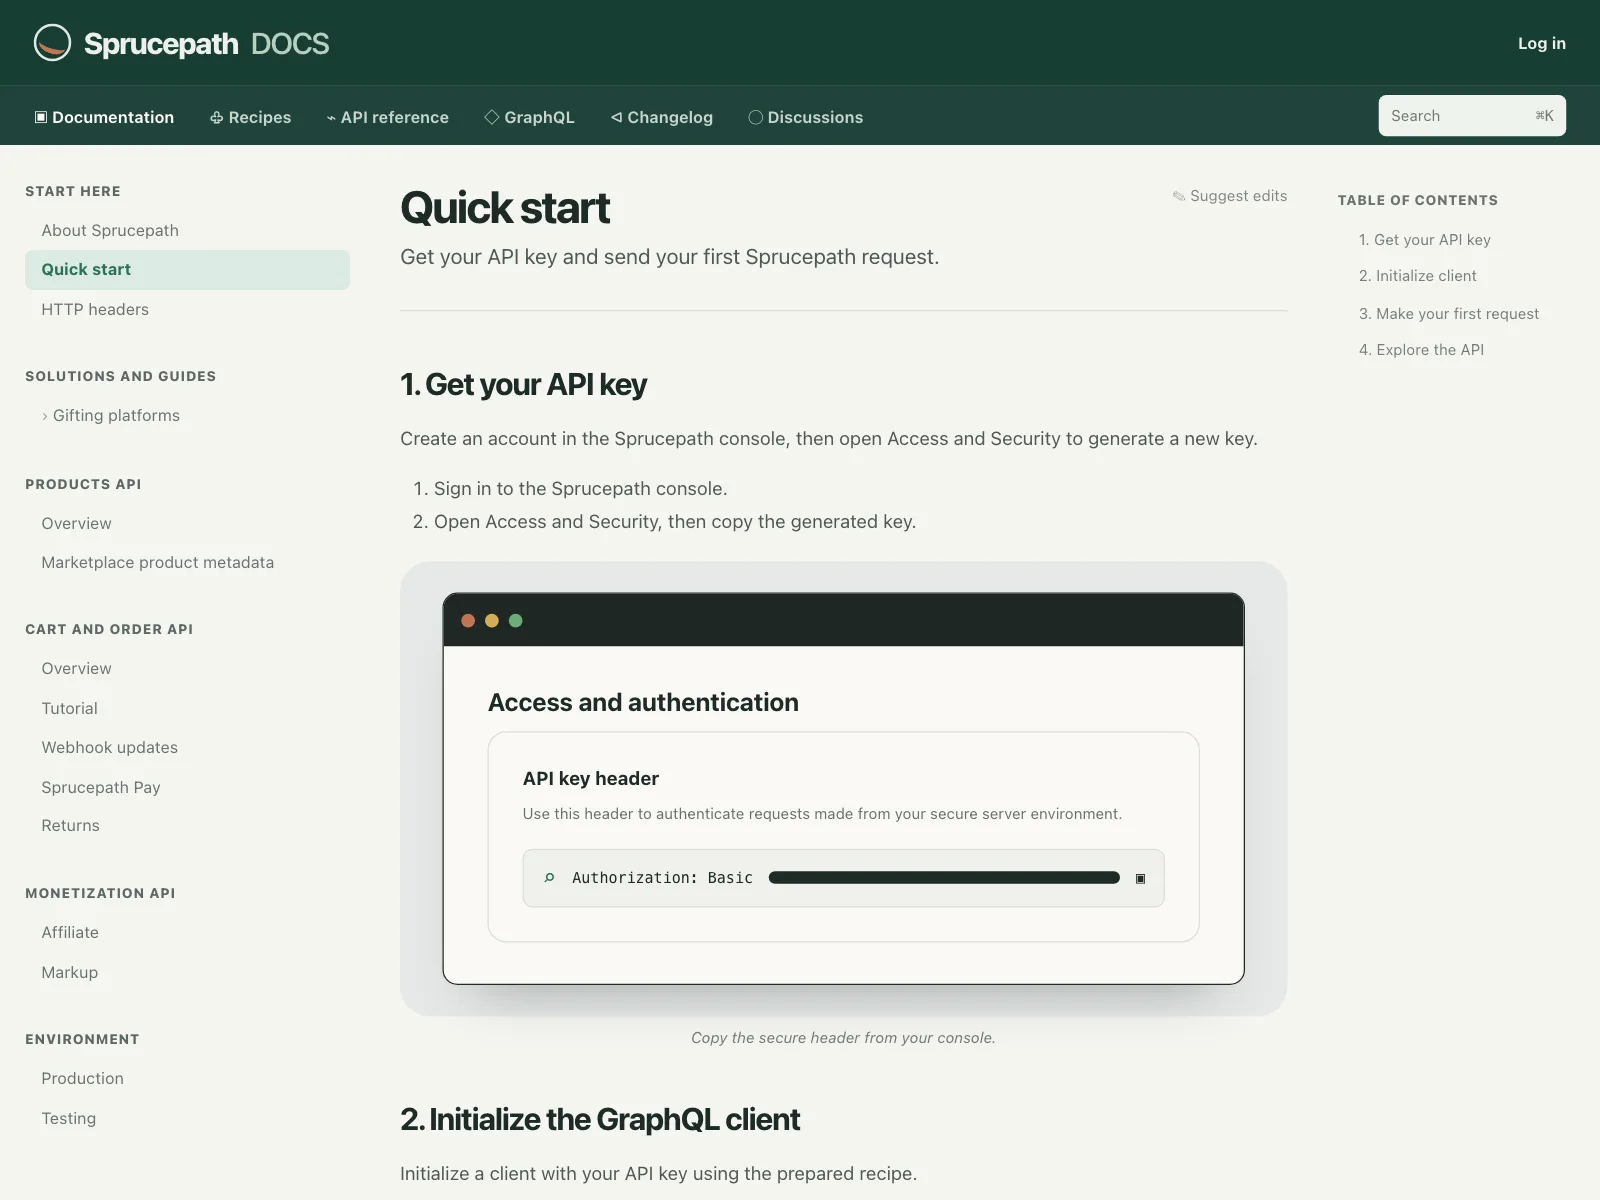Click the 'Quick start' page title
The width and height of the screenshot is (1600, 1200).
(x=505, y=208)
